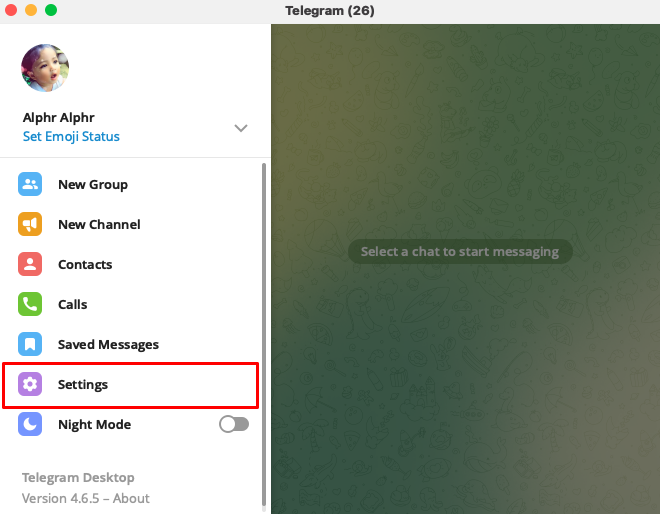Click the purple Settings gear icon
The image size is (660, 514).
30,384
